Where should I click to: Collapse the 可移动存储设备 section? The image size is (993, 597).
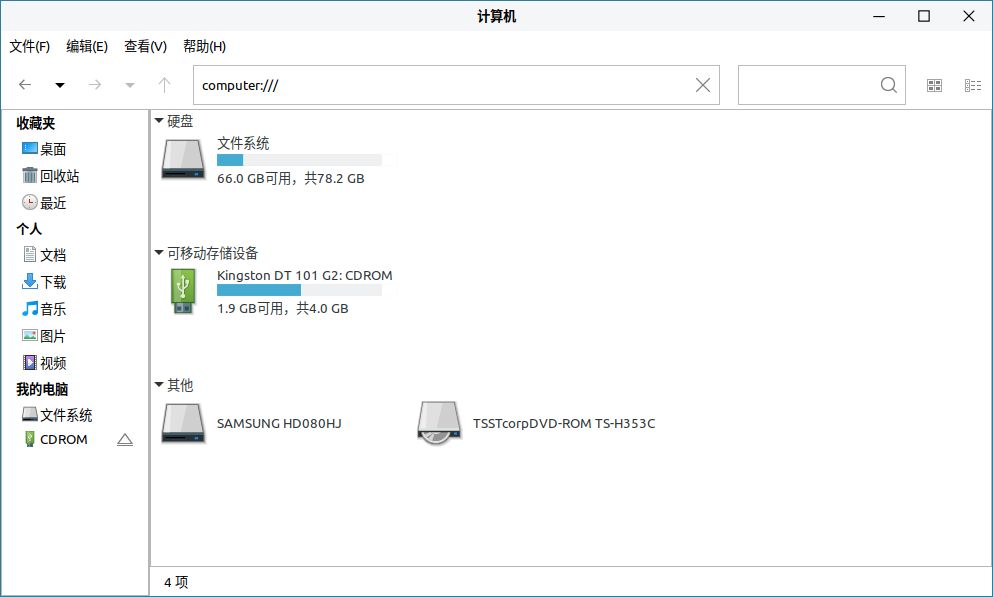(x=159, y=253)
